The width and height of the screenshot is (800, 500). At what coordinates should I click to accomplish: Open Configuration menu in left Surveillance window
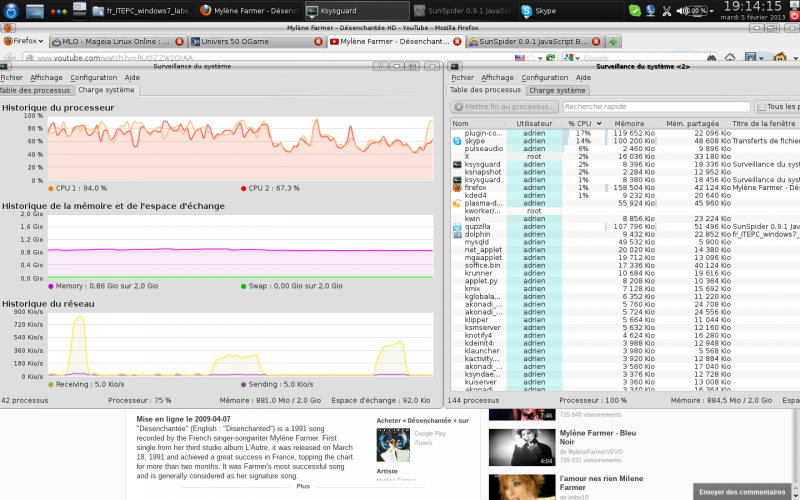coord(93,78)
